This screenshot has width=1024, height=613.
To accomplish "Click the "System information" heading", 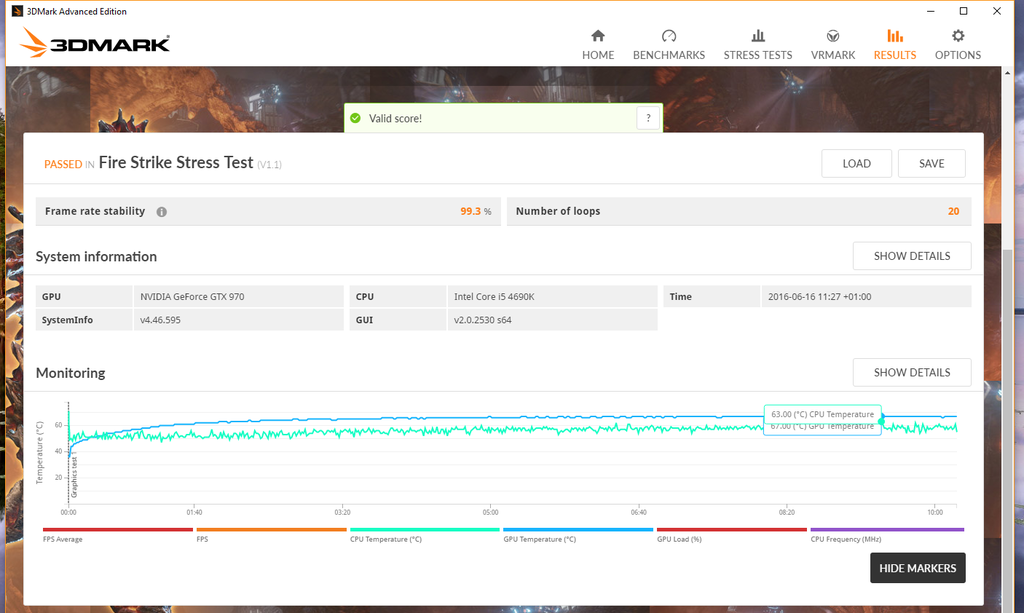I will [96, 257].
